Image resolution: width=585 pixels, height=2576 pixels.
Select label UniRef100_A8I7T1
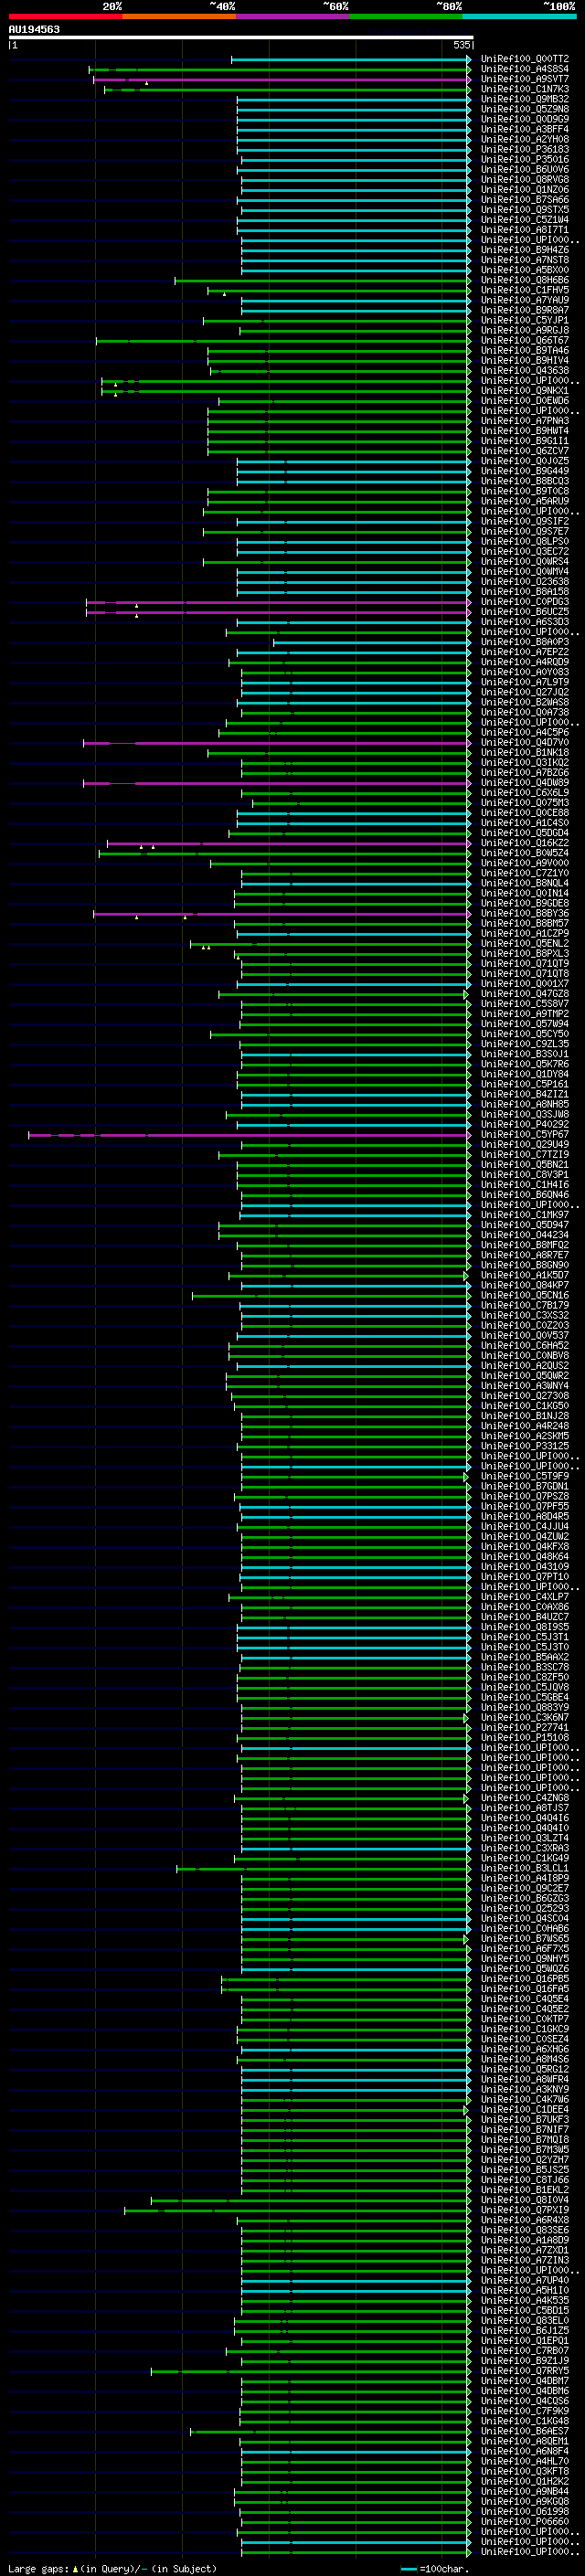tap(525, 230)
